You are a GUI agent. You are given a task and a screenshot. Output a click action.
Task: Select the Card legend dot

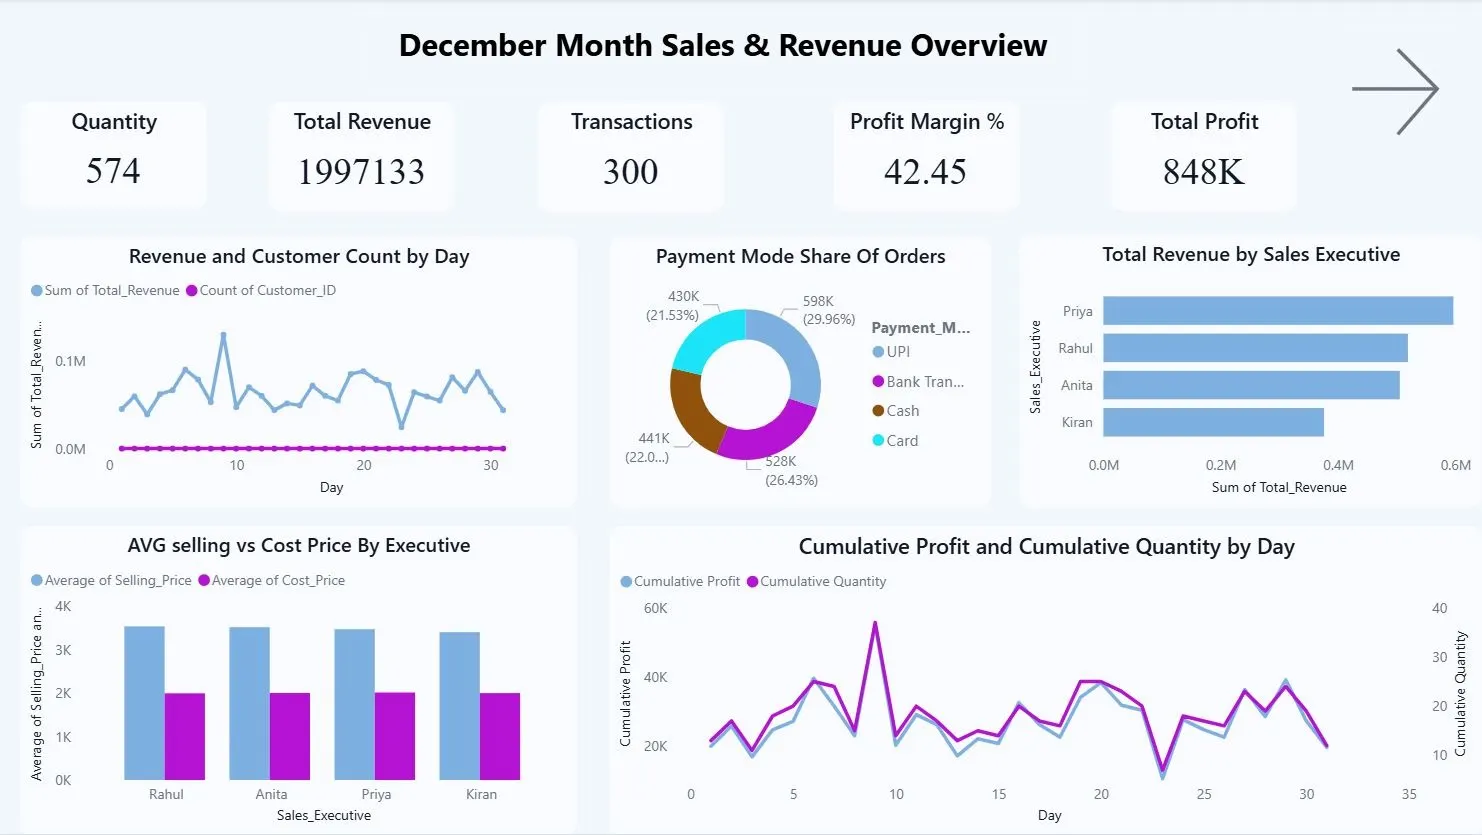[x=878, y=440]
